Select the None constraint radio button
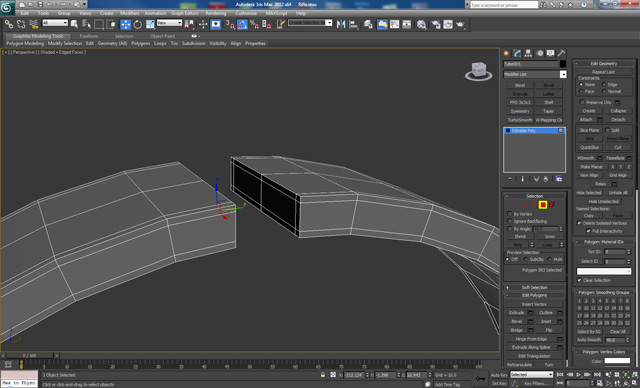 pos(581,84)
